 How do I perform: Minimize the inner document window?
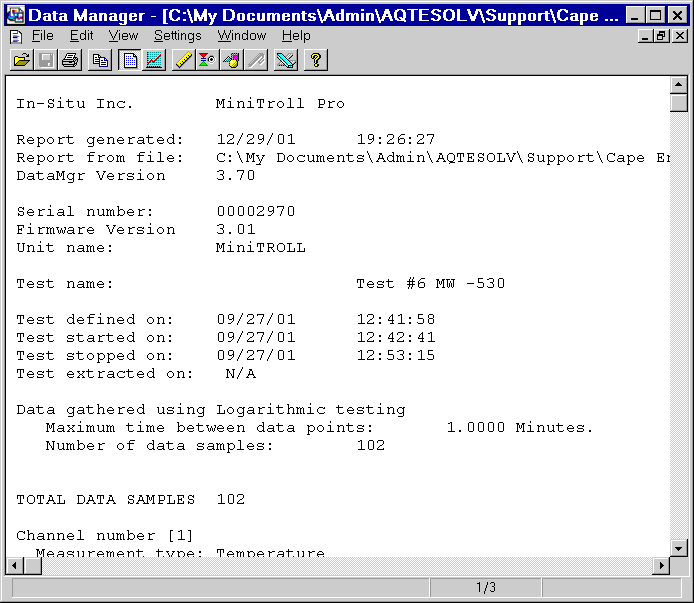(x=645, y=36)
